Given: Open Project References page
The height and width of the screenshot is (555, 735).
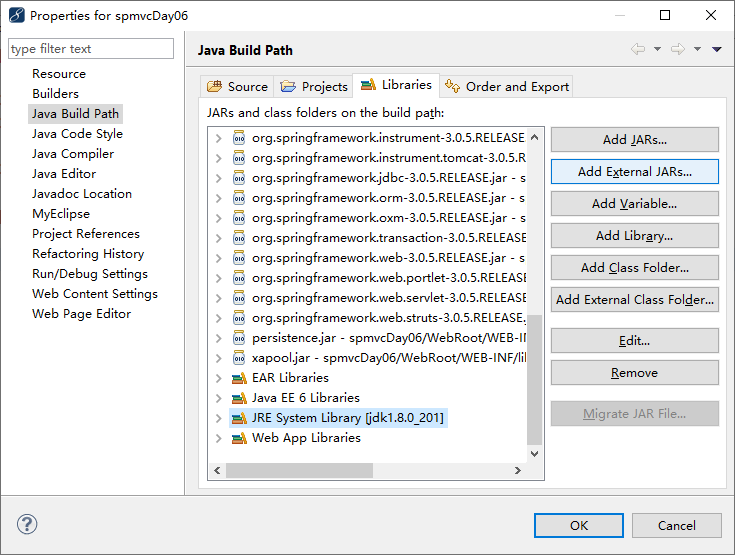Looking at the screenshot, I should [86, 234].
